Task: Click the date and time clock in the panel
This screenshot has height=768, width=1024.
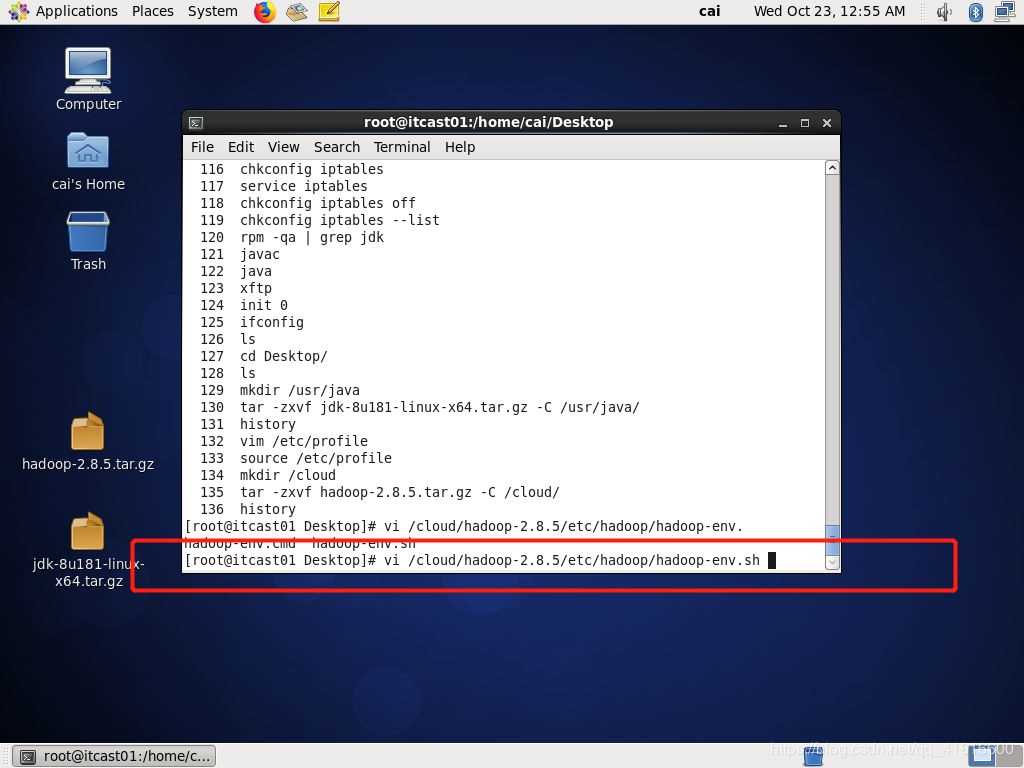Action: point(829,11)
